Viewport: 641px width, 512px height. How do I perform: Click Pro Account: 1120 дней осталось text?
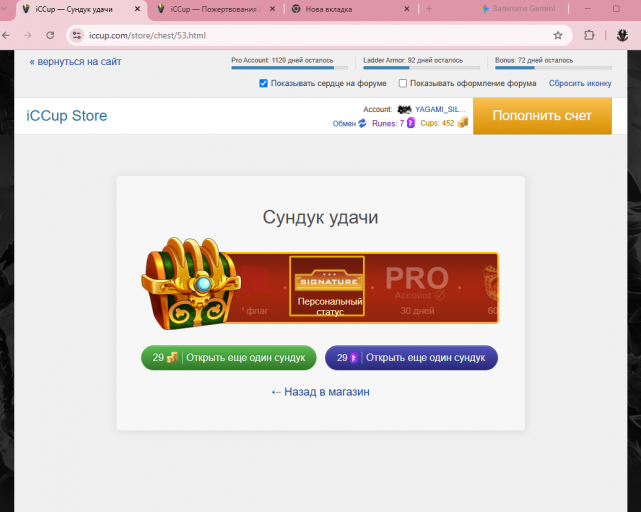point(282,60)
